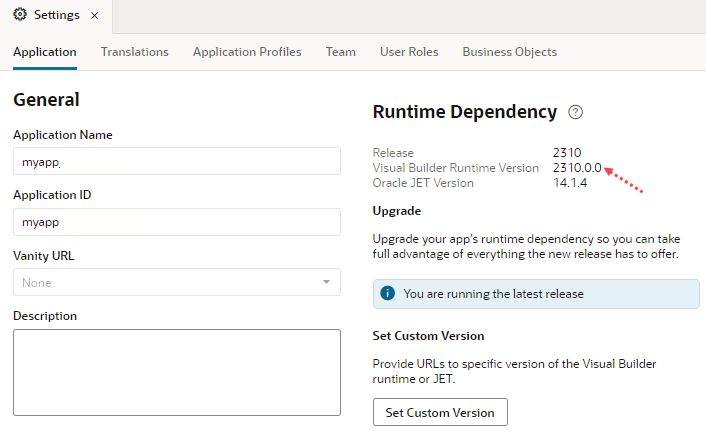Go to the Team tab

tap(340, 52)
